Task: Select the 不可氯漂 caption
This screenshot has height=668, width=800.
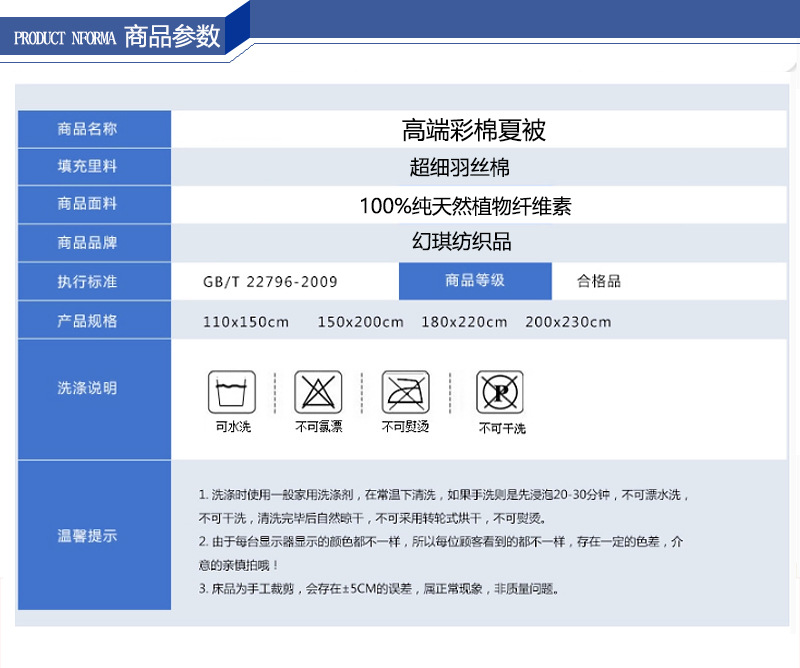Action: (319, 427)
